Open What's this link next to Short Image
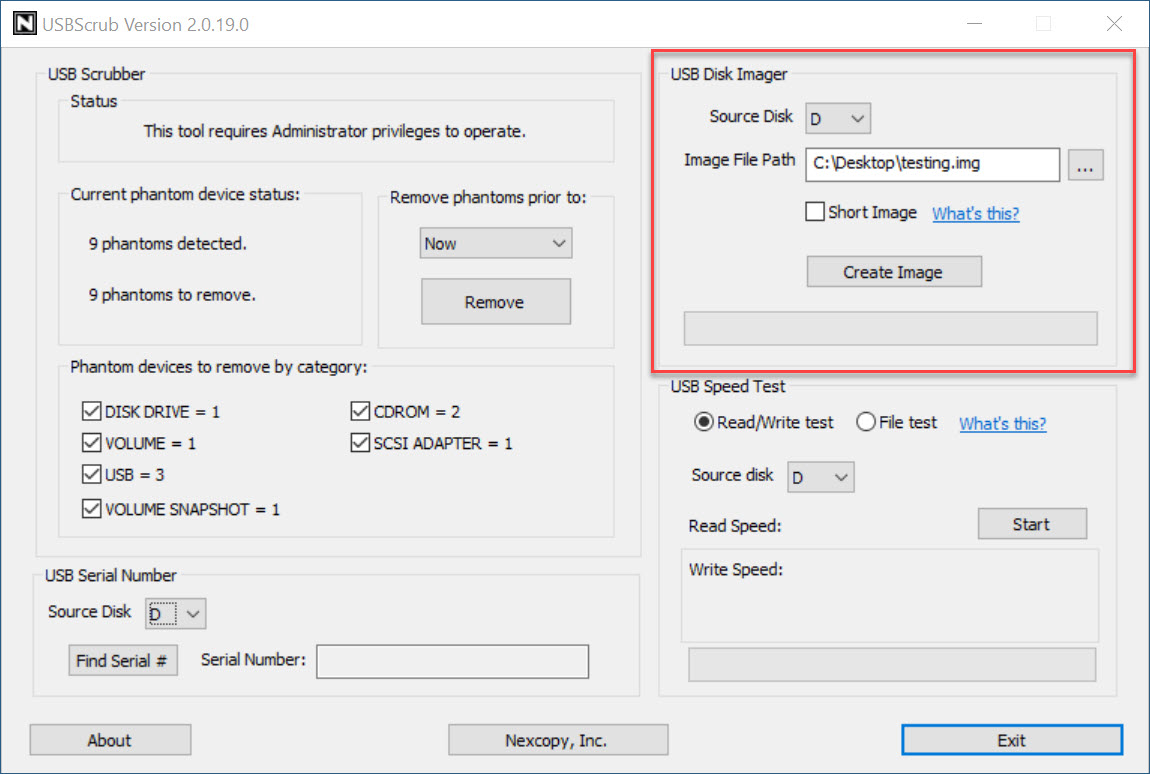The height and width of the screenshot is (774, 1150). (975, 213)
